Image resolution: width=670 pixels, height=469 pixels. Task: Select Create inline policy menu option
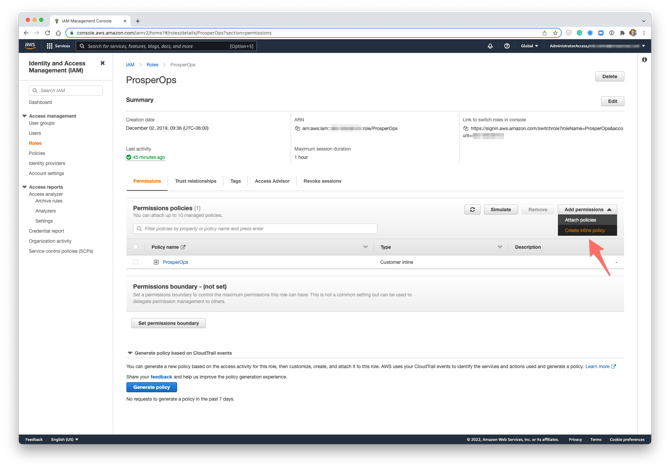click(585, 231)
